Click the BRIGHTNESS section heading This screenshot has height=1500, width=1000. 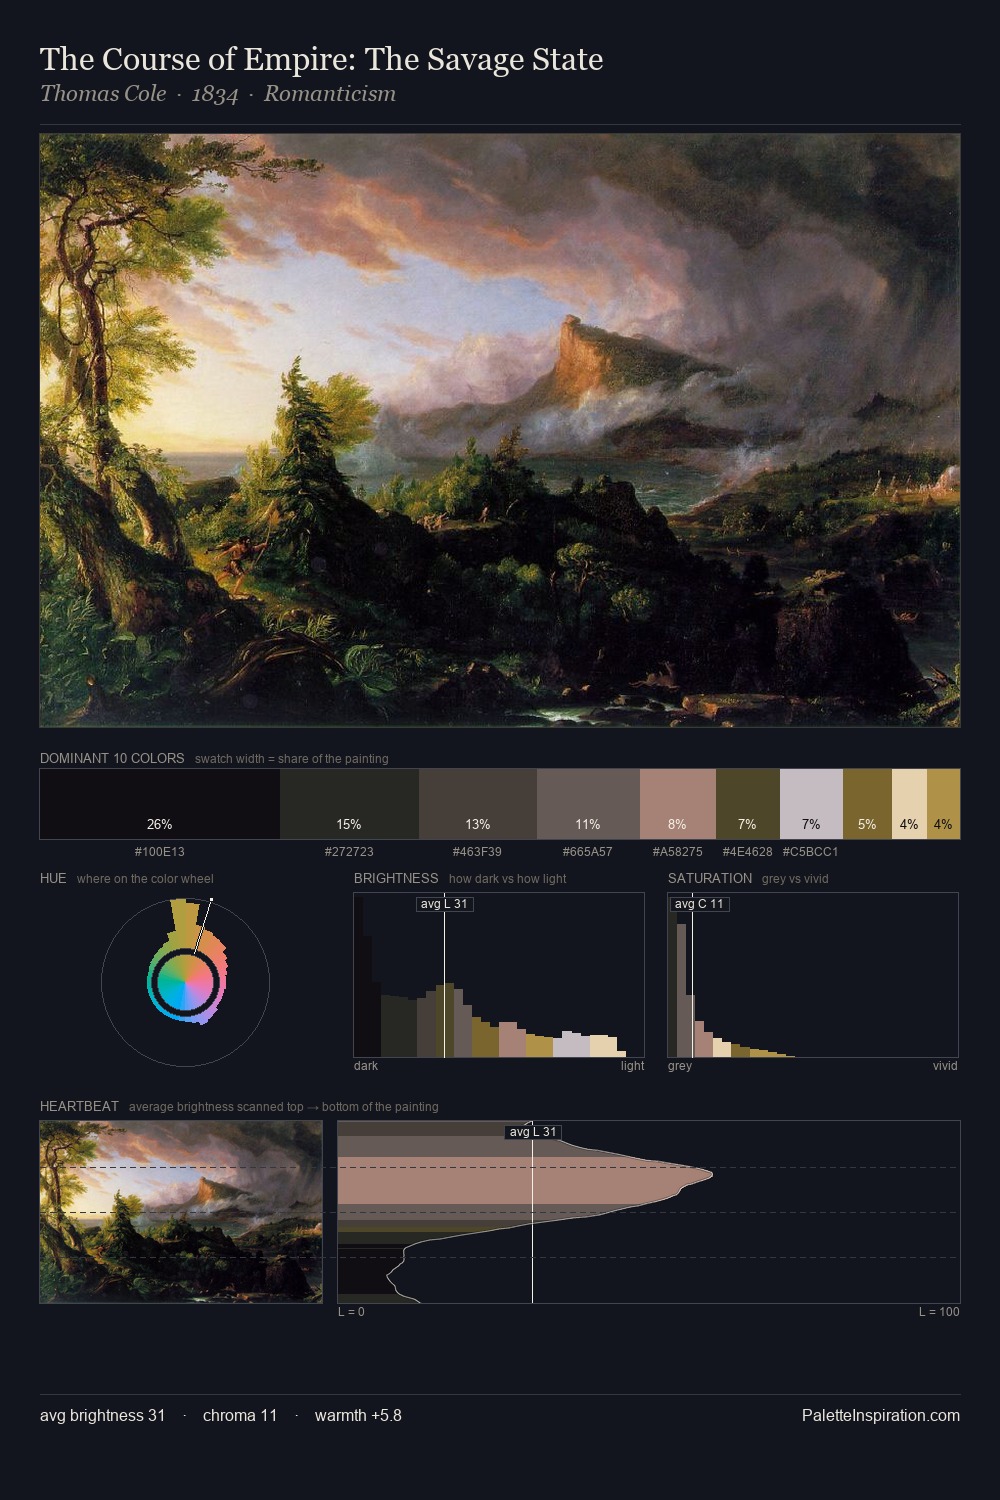coord(396,878)
